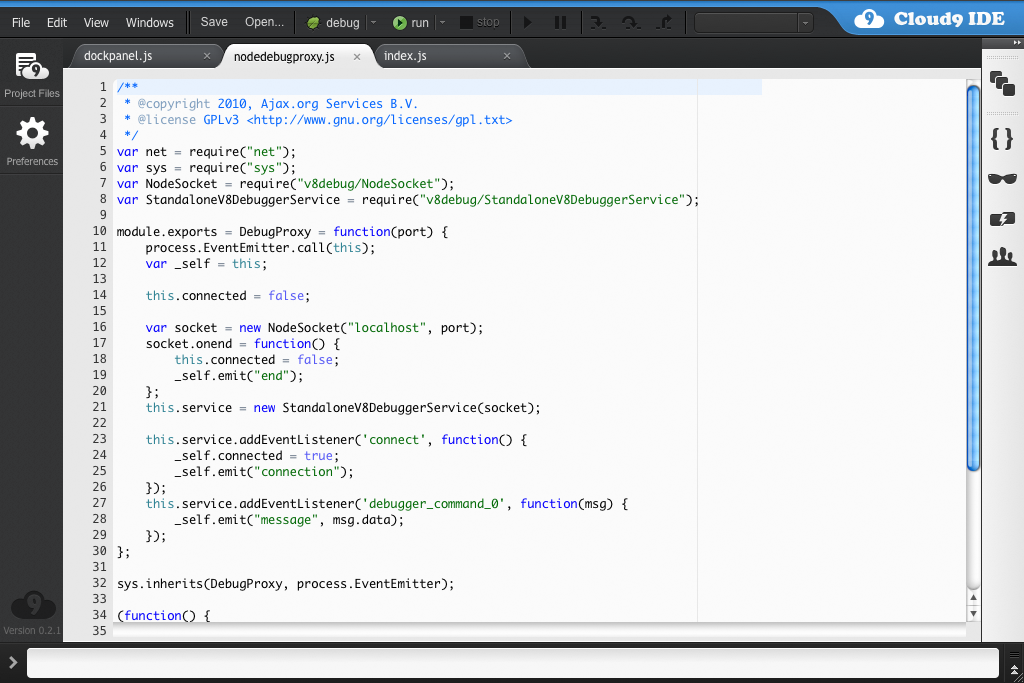Viewport: 1024px width, 683px height.
Task: Click the sunglasses icon in right dock
Action: pyautogui.click(x=1001, y=178)
